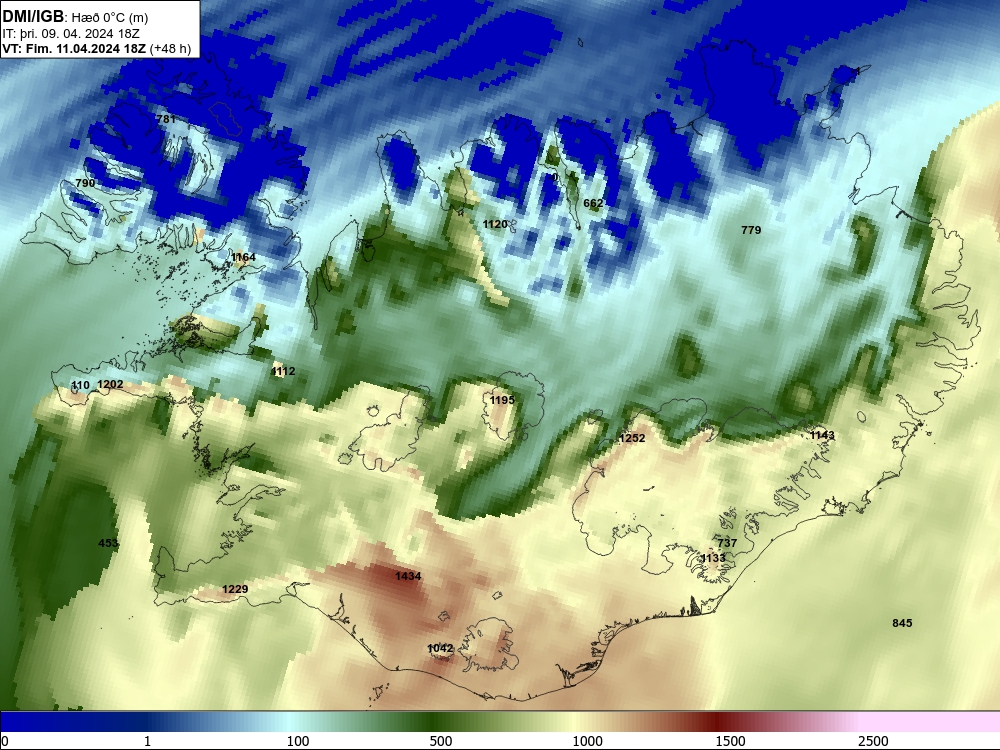Click the 1229 value label on the map
1000x750 pixels.
tap(235, 589)
